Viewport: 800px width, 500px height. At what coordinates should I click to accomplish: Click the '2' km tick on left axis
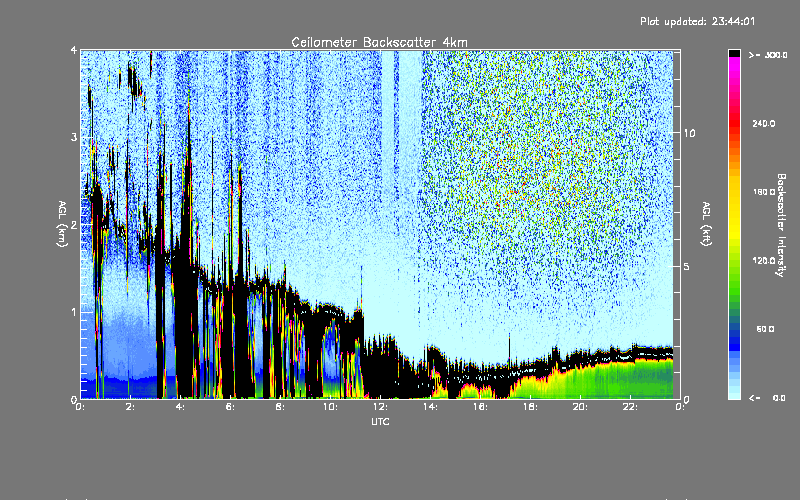74,224
